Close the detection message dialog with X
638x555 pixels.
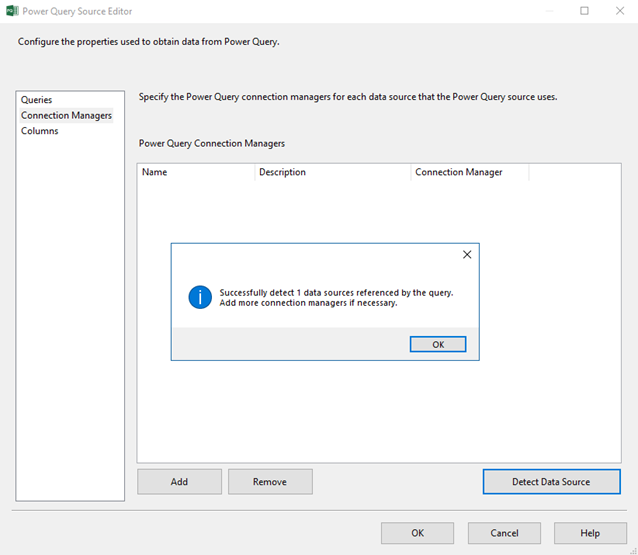point(466,255)
